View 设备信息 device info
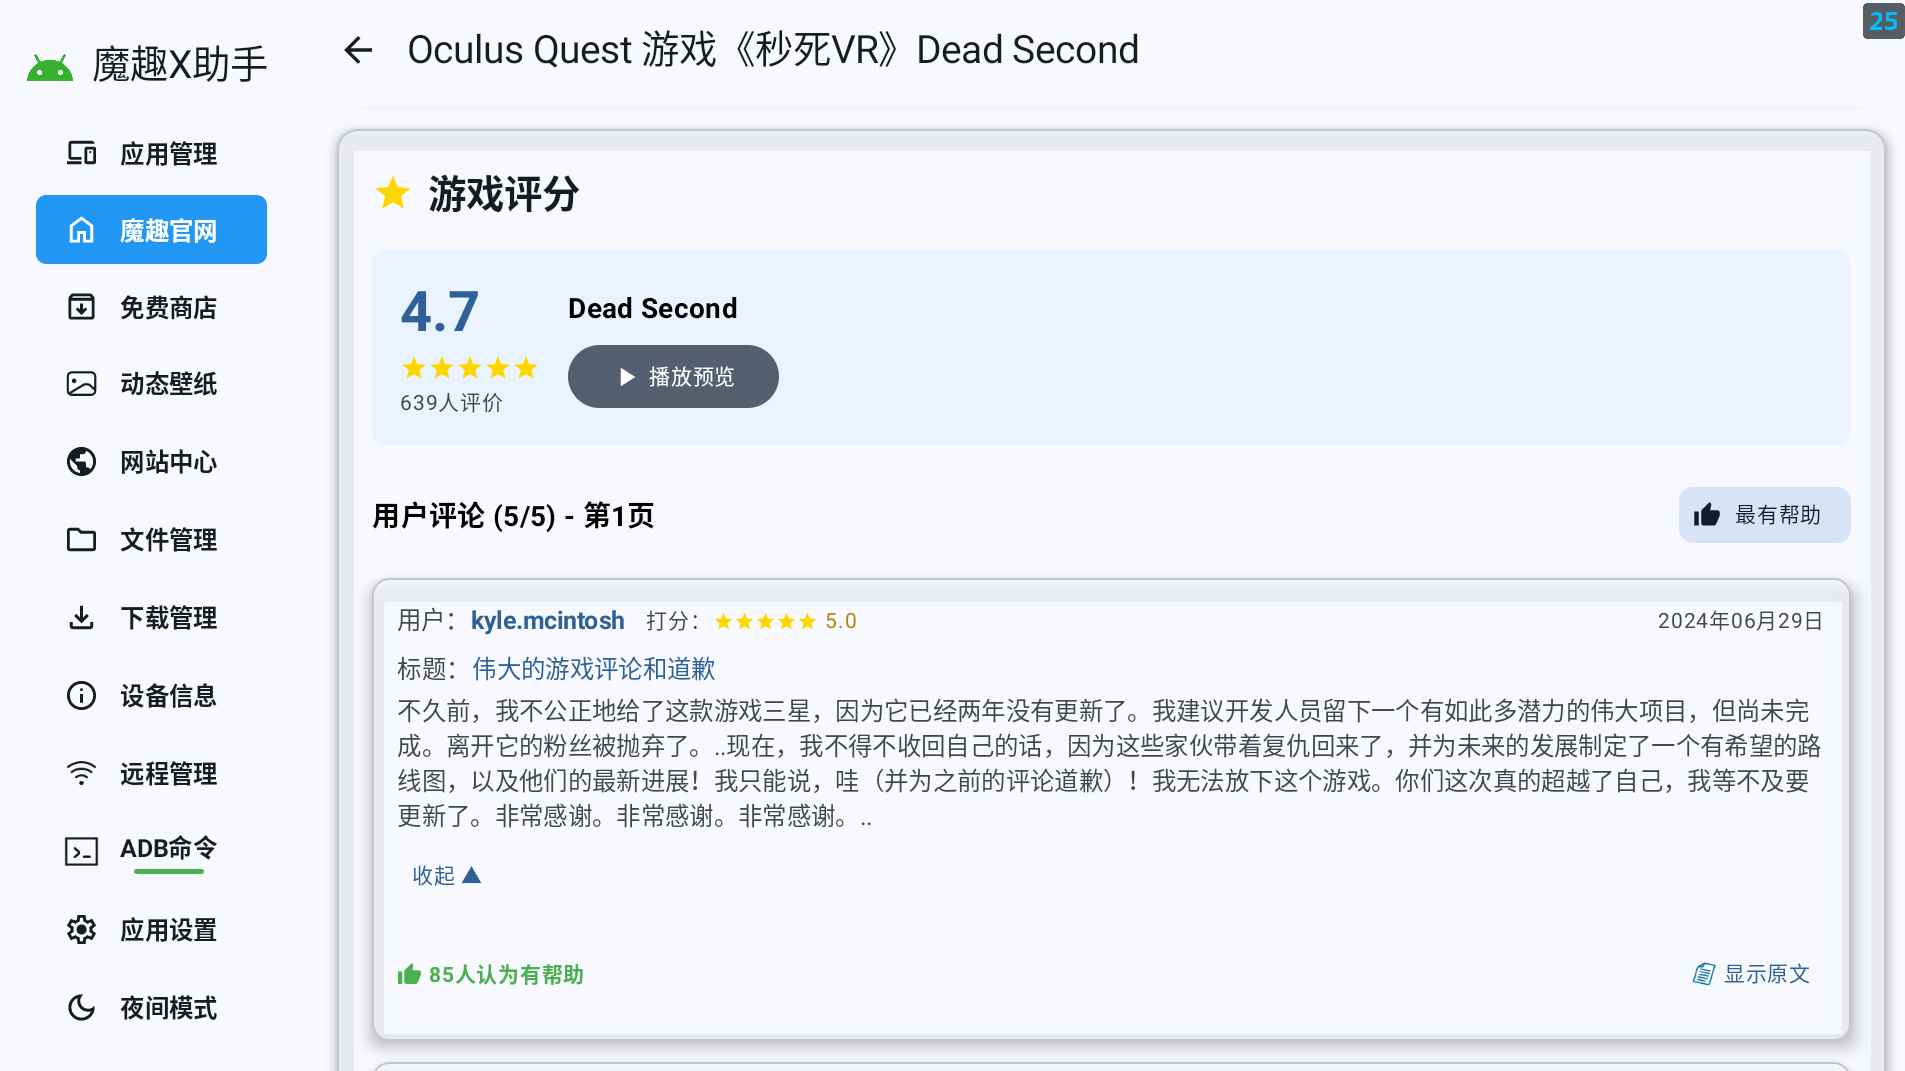Image resolution: width=1905 pixels, height=1071 pixels. pyautogui.click(x=151, y=696)
